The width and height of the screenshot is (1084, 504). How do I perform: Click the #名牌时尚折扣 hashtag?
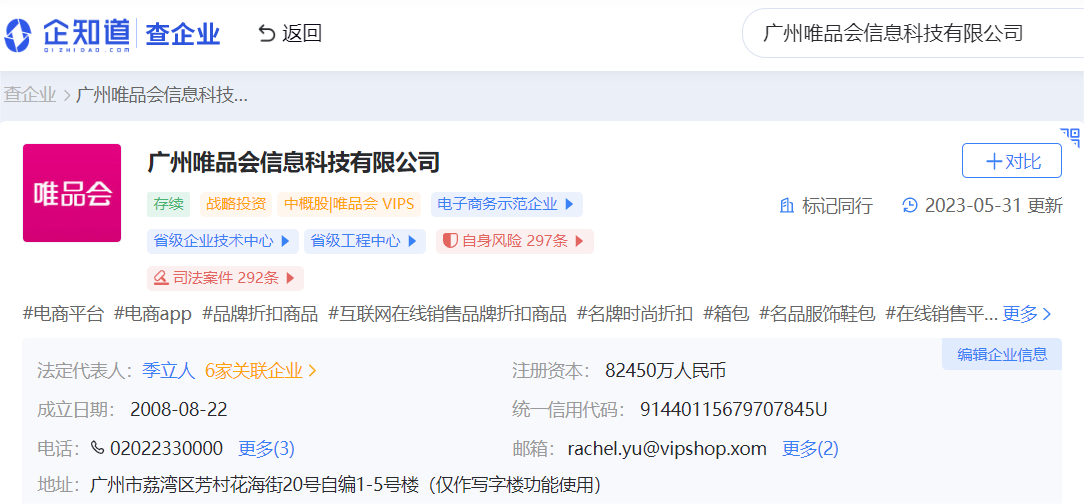[x=635, y=314]
